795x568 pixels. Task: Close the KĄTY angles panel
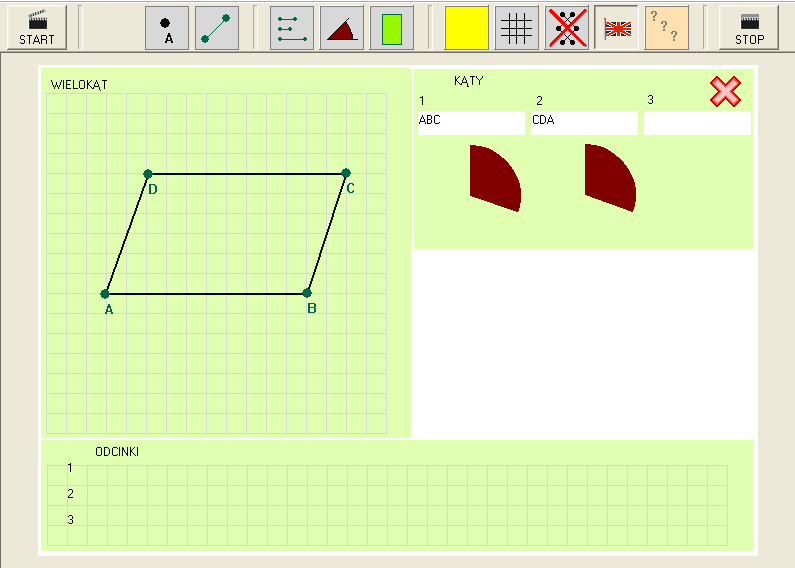tap(726, 91)
